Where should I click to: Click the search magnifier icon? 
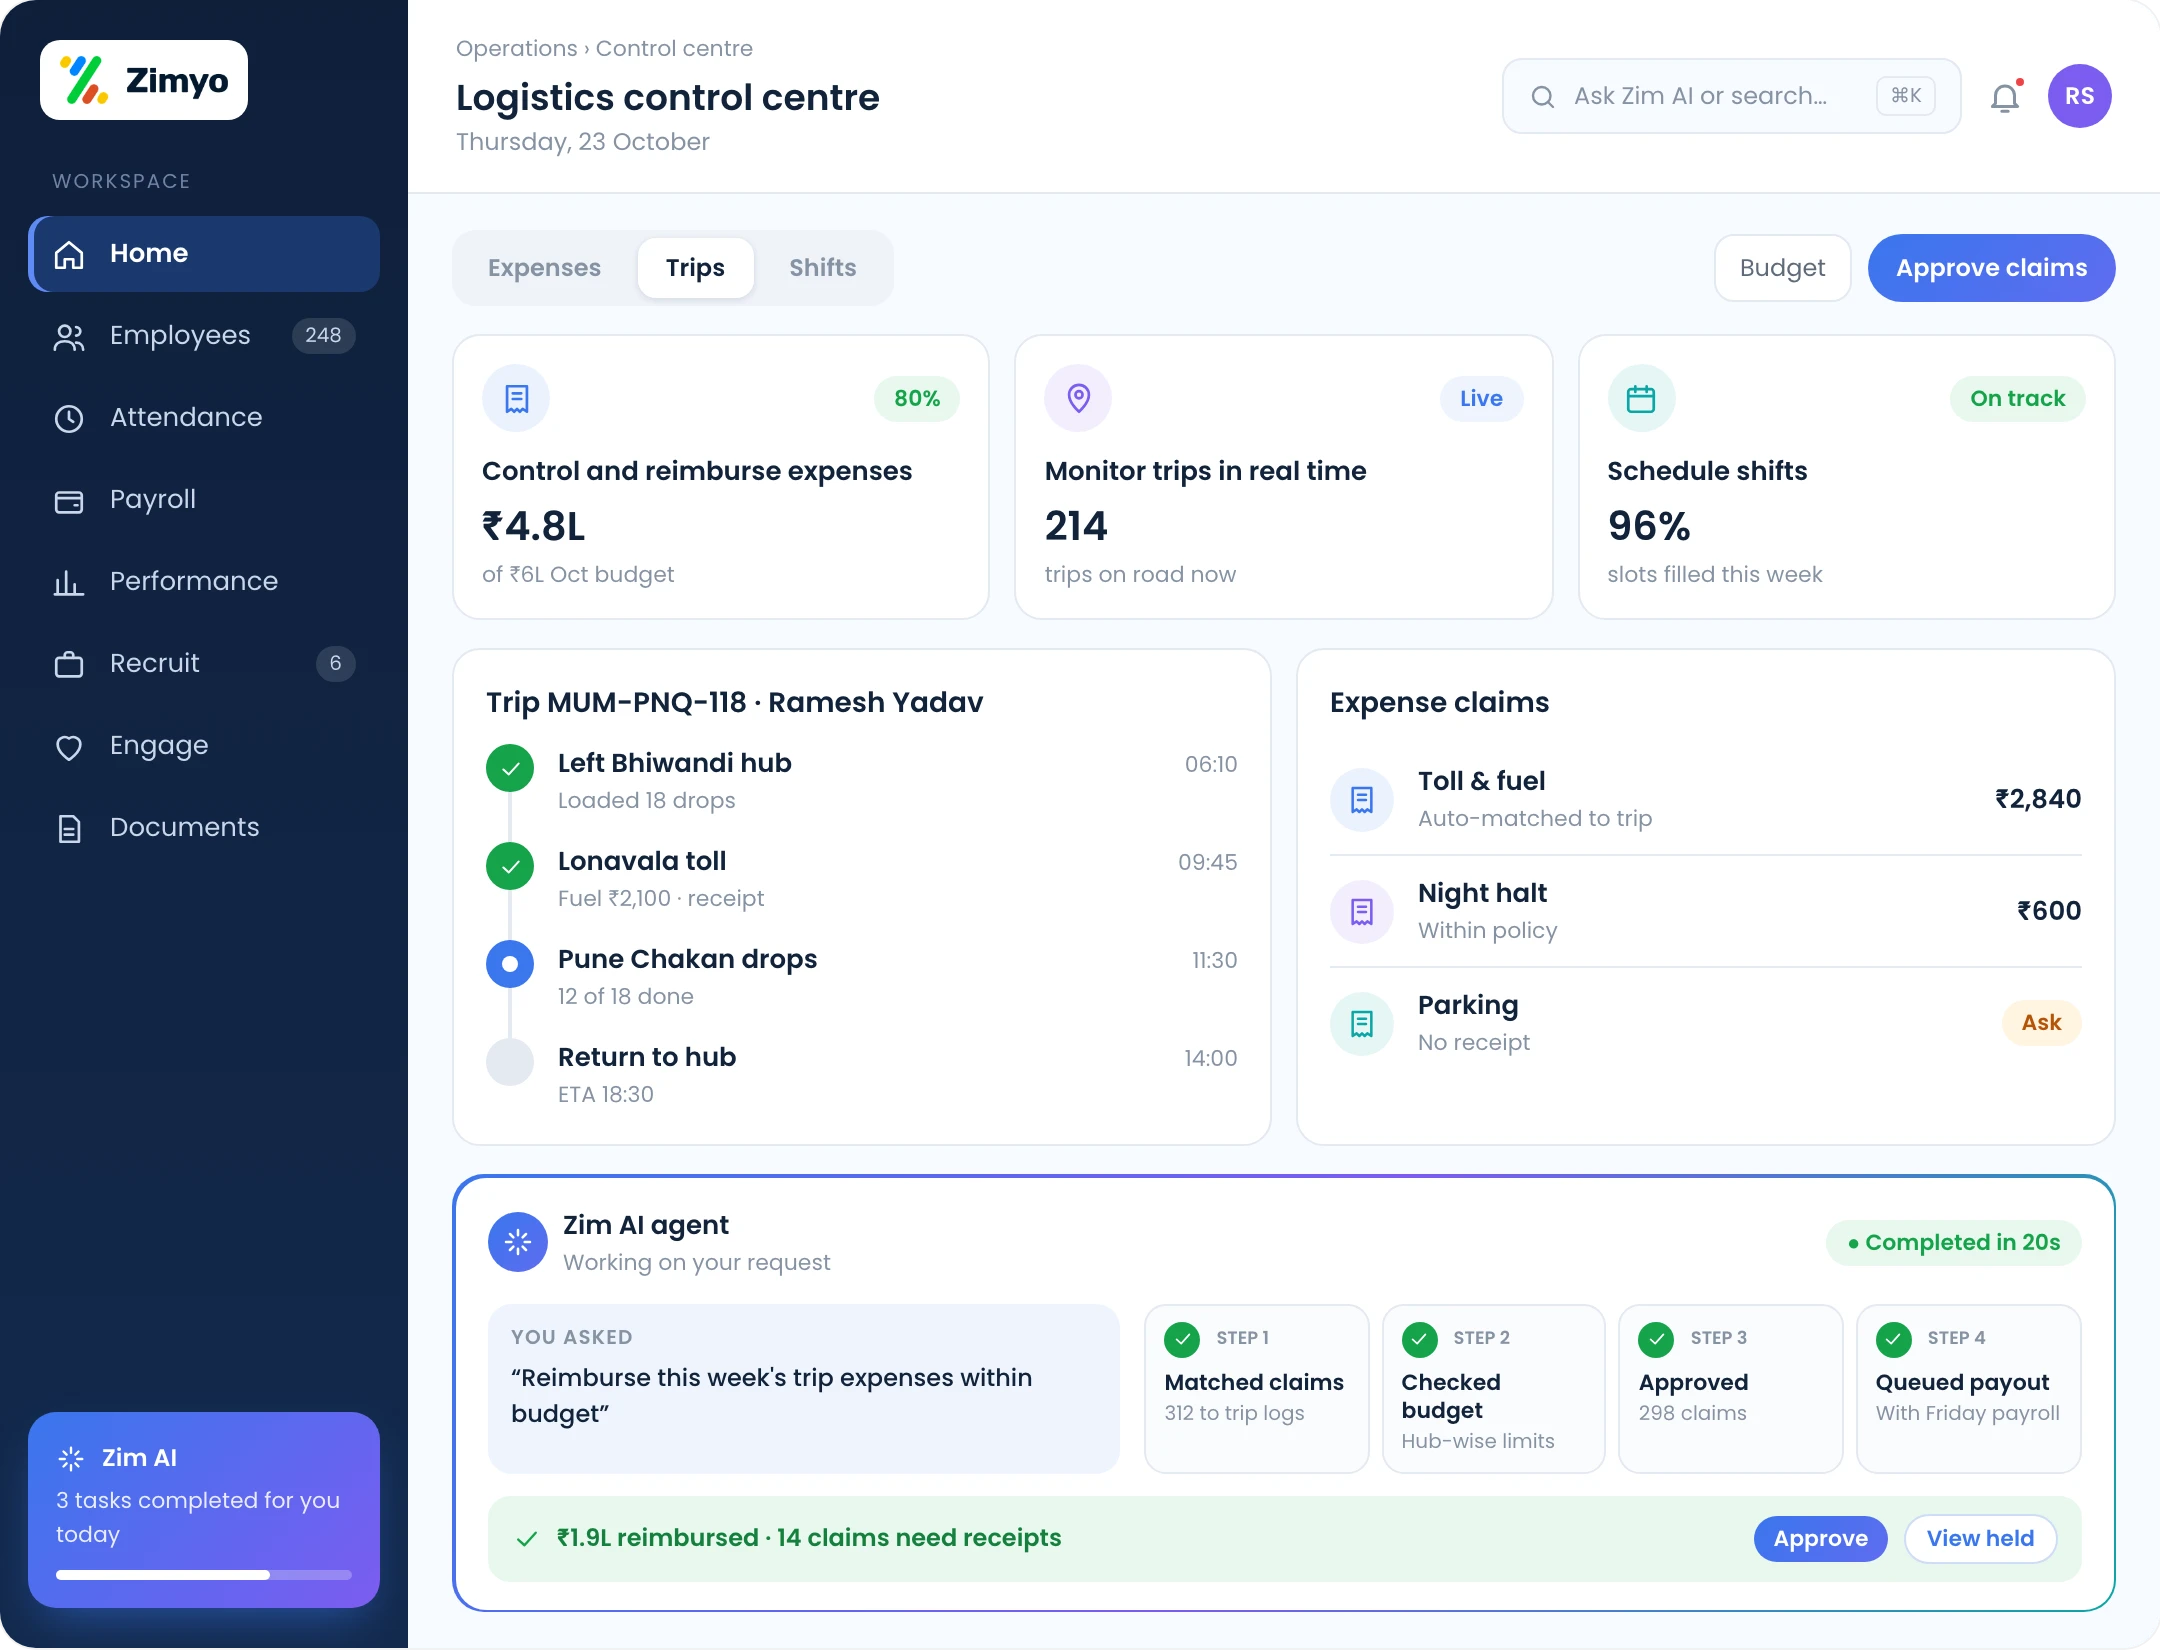[1543, 96]
